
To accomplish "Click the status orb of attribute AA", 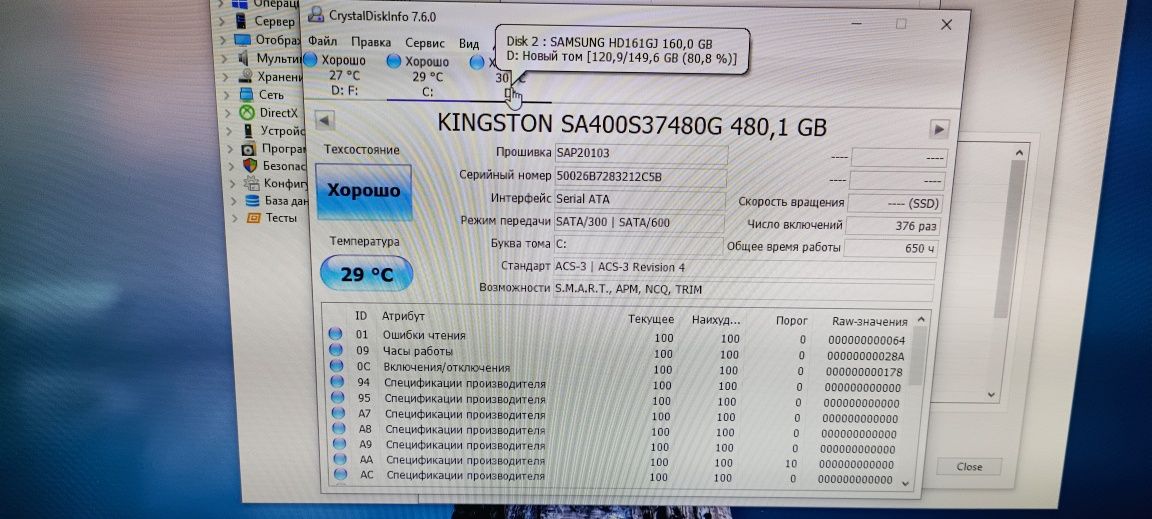I will [x=339, y=459].
